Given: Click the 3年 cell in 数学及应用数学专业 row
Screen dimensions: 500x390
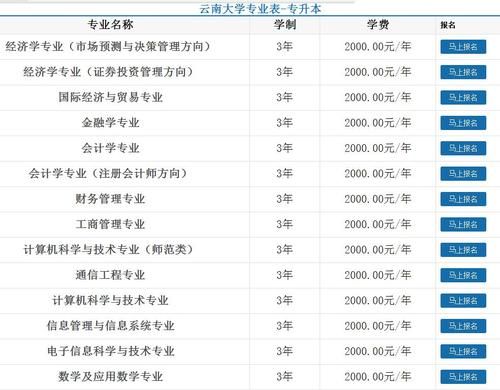Looking at the screenshot, I should [x=285, y=377].
